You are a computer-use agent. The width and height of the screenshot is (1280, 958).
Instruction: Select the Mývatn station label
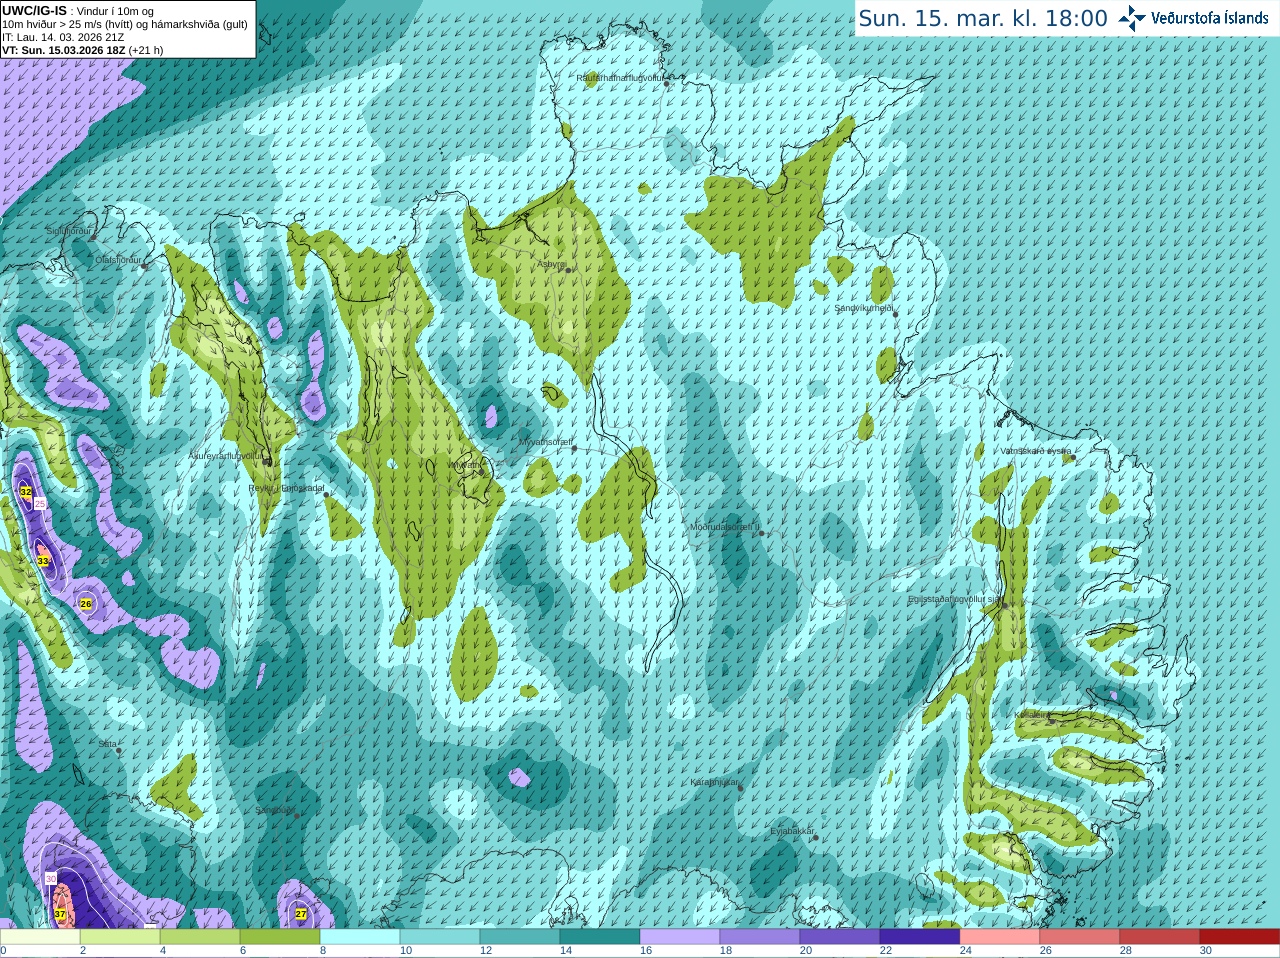[464, 464]
